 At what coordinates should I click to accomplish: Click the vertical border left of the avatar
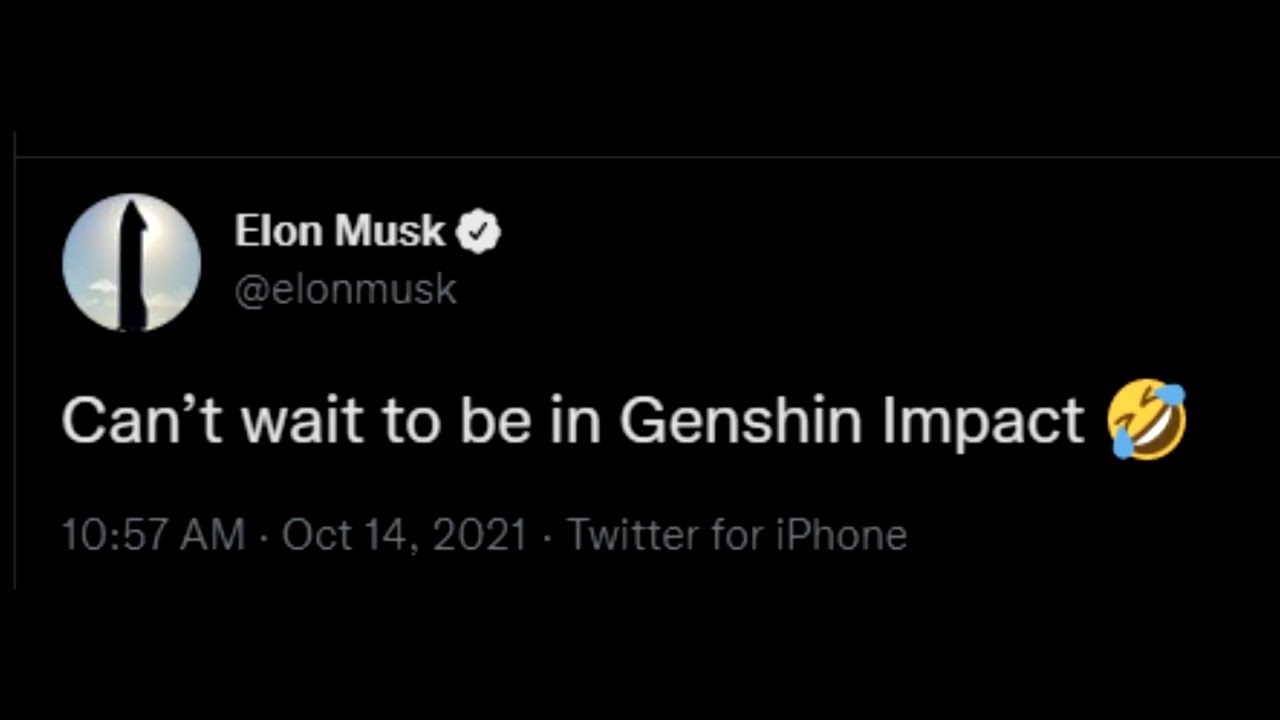[15, 360]
